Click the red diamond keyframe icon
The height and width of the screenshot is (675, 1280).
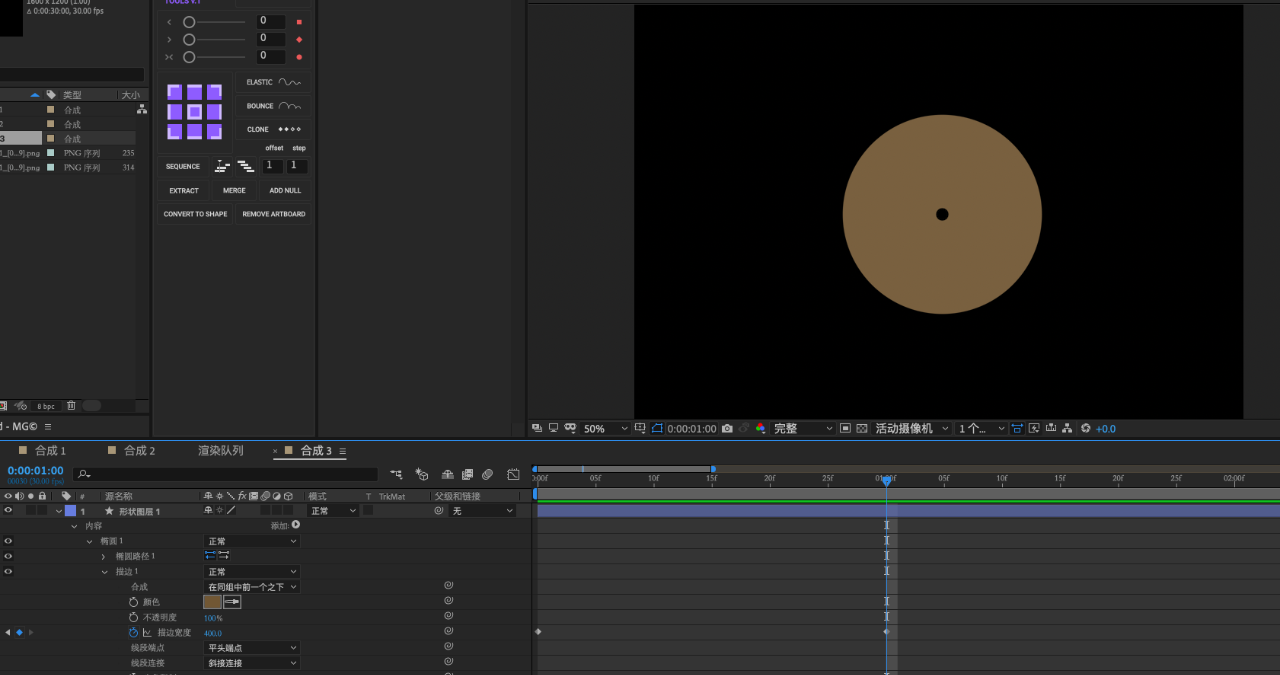(x=299, y=39)
